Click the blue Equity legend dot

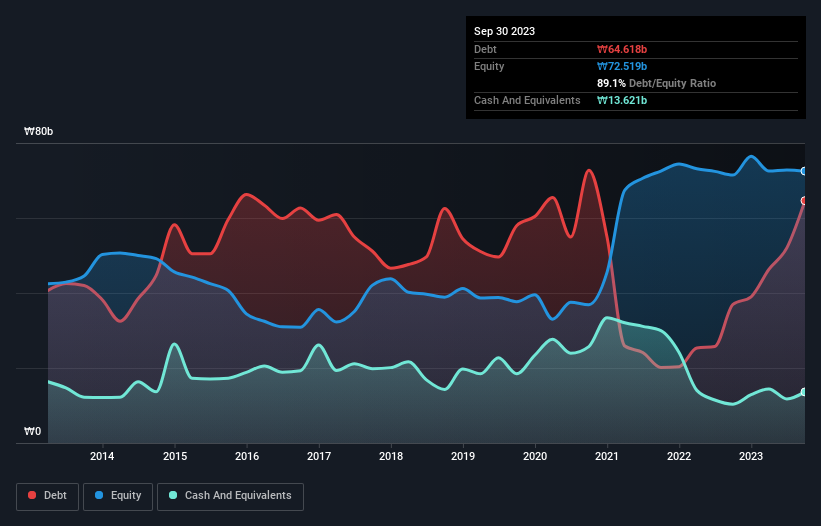(98, 495)
